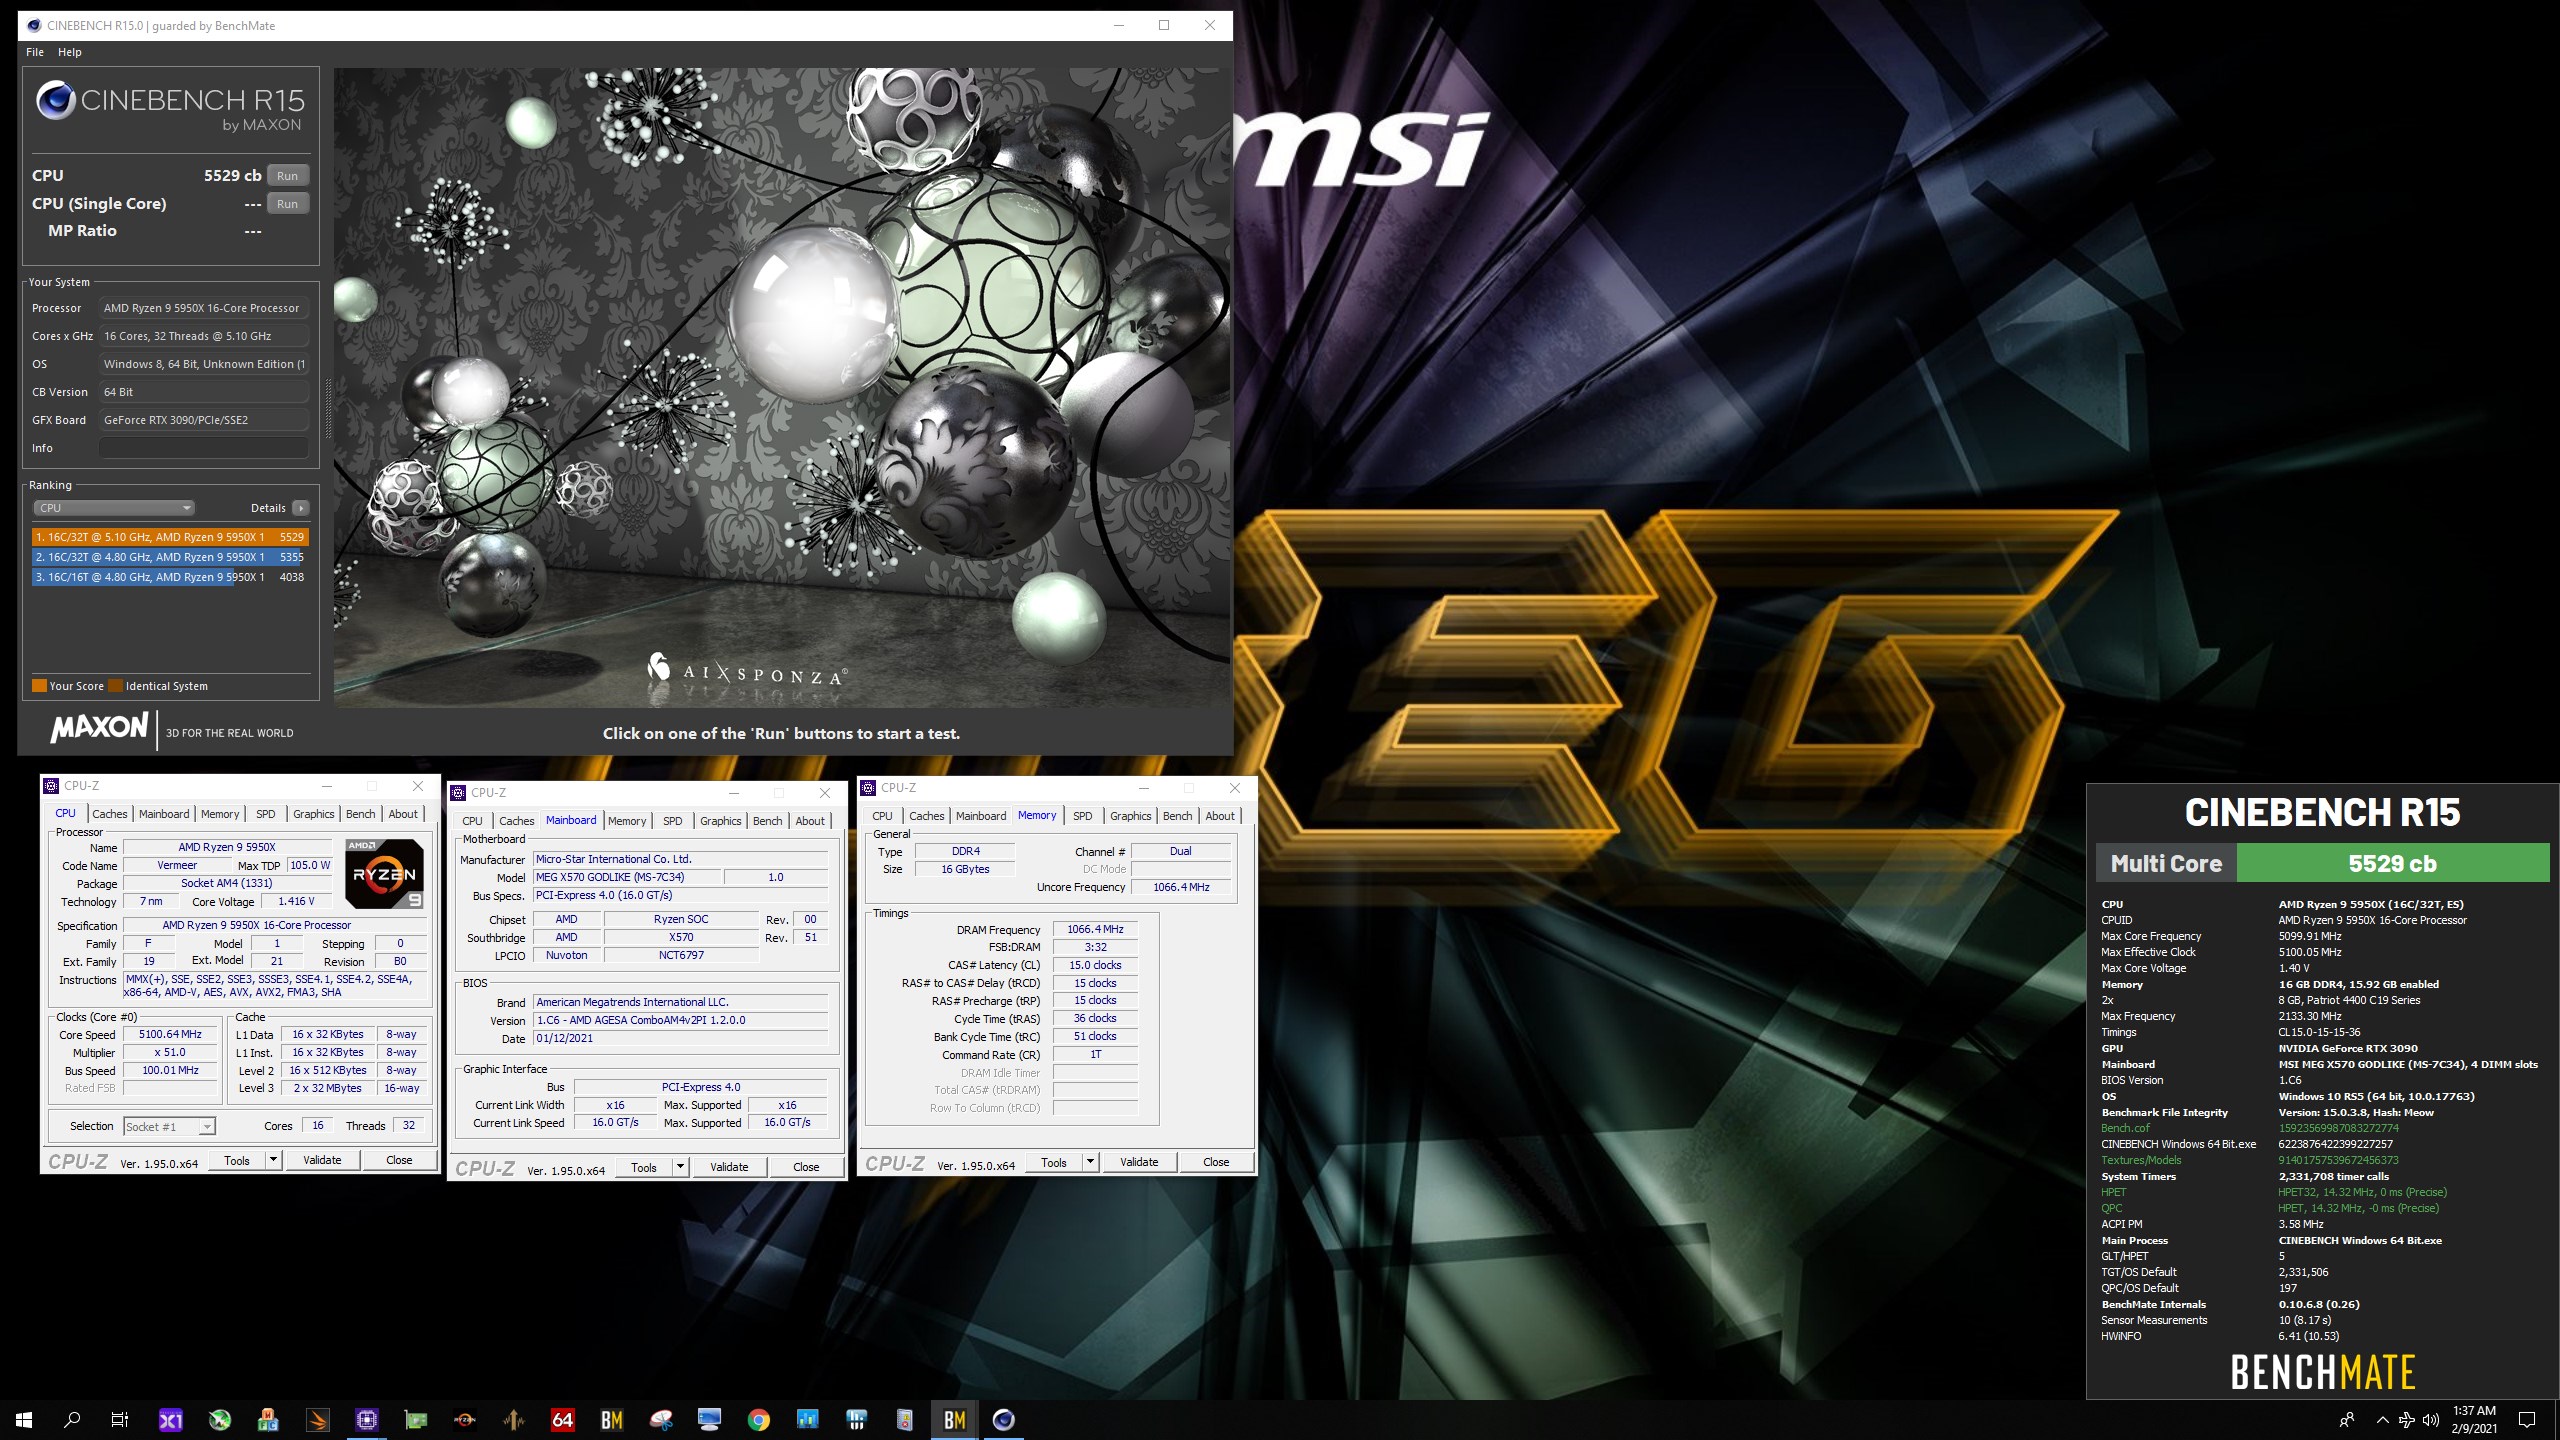Switch to SPD tab in CPU-Z Memory window

click(x=1082, y=816)
